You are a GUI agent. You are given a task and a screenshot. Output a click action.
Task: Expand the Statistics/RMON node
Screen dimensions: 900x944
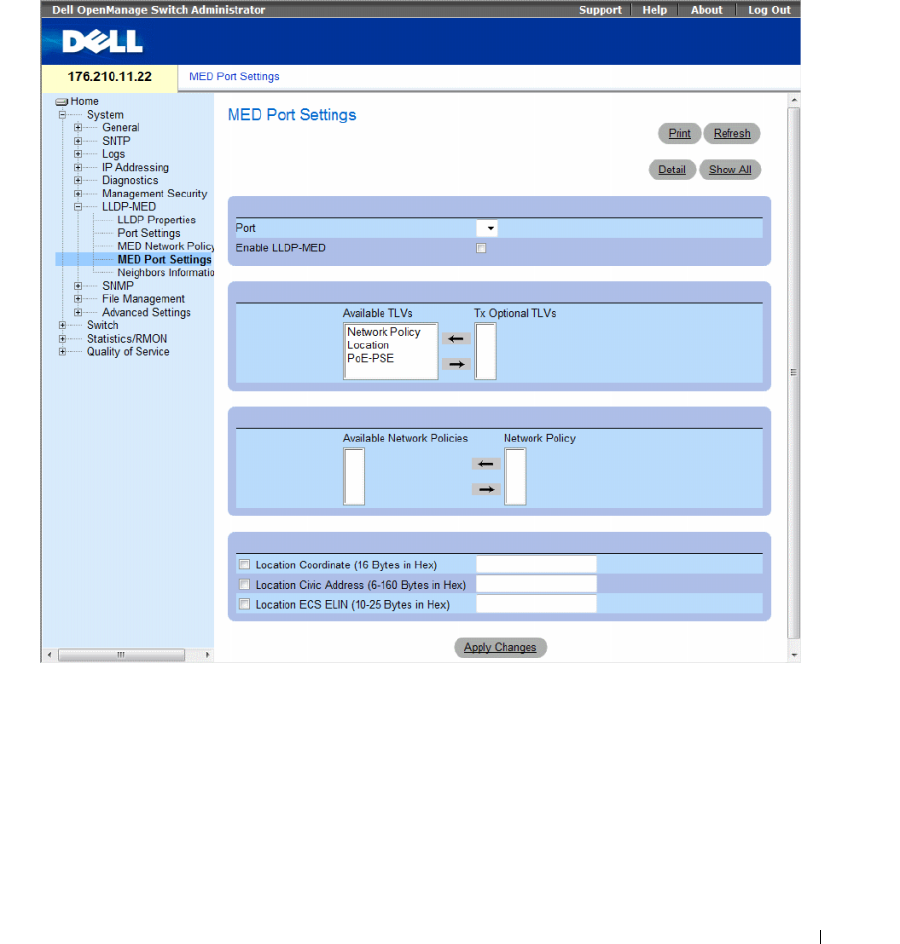pos(62,339)
